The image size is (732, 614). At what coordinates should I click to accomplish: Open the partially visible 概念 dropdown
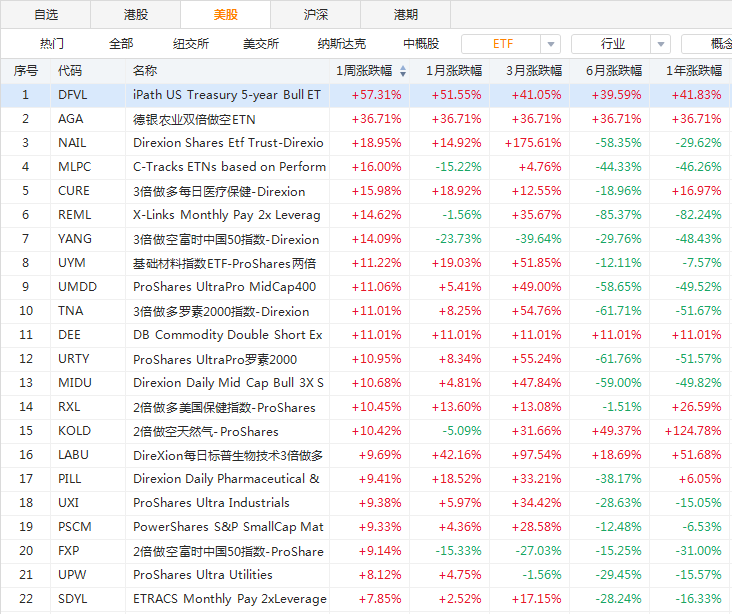click(707, 44)
